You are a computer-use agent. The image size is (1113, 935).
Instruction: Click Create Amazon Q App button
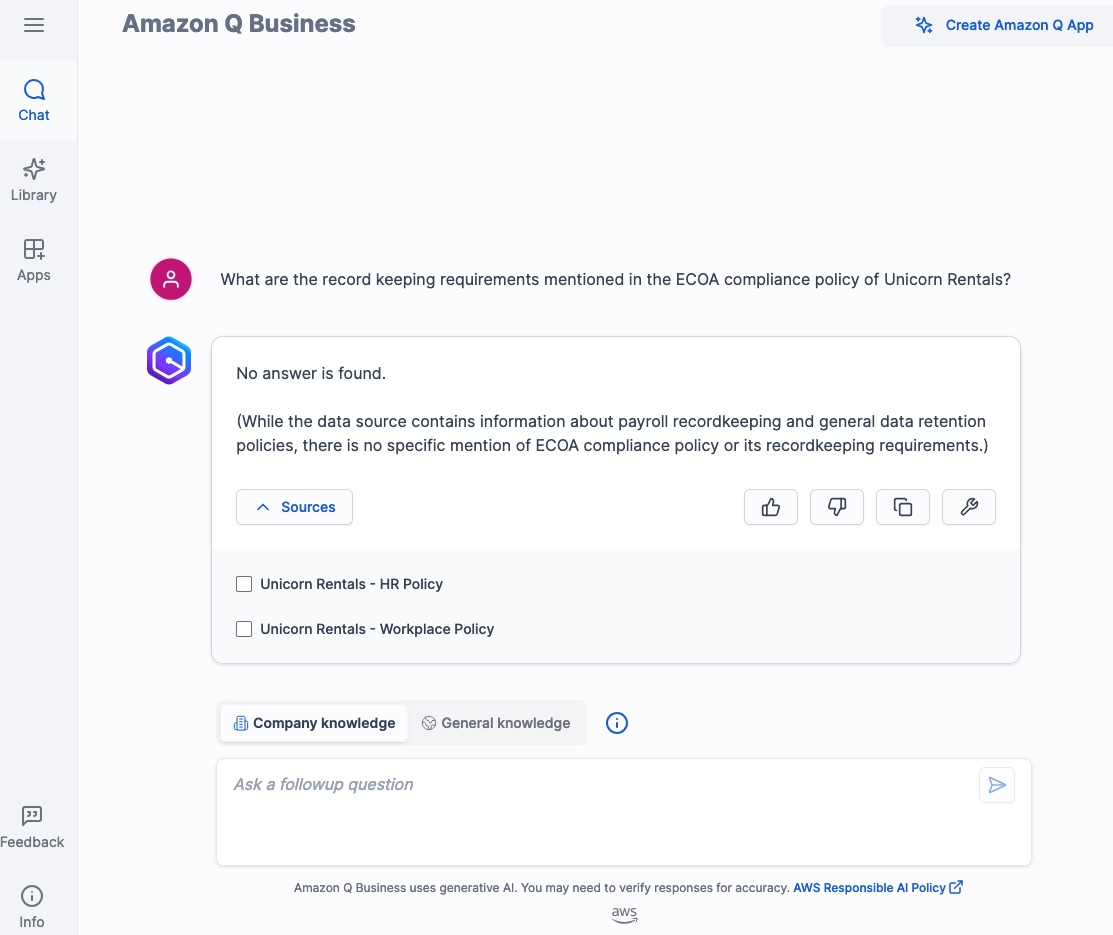click(x=1006, y=25)
